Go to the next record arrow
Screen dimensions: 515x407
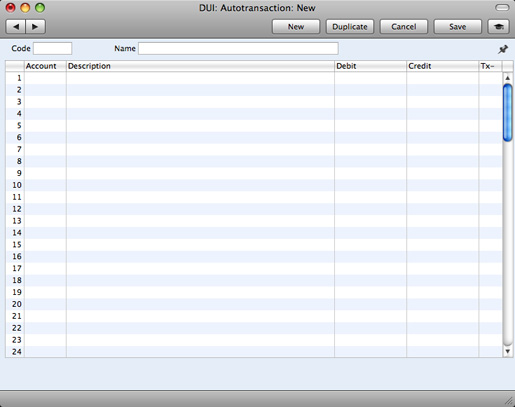point(35,27)
